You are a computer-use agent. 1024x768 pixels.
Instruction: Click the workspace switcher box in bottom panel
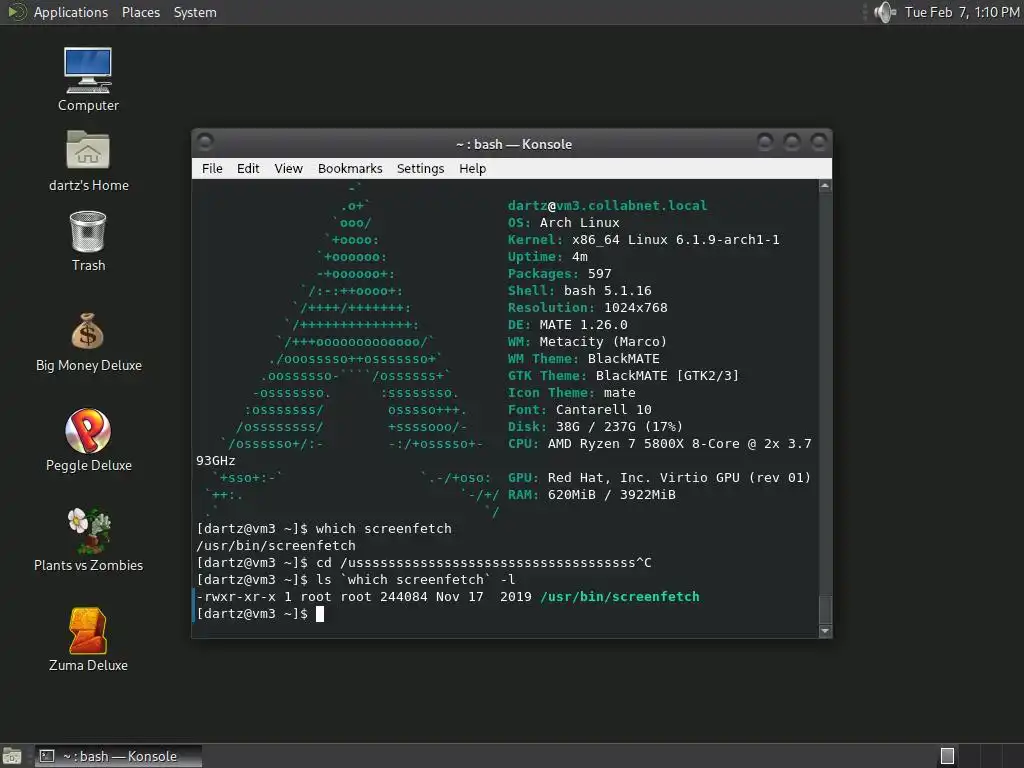(947, 756)
